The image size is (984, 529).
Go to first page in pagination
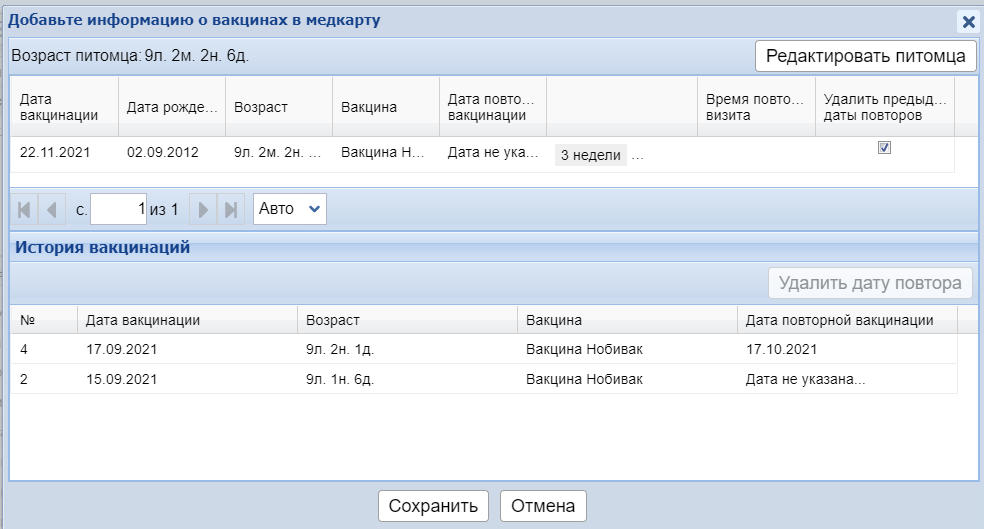pyautogui.click(x=25, y=210)
